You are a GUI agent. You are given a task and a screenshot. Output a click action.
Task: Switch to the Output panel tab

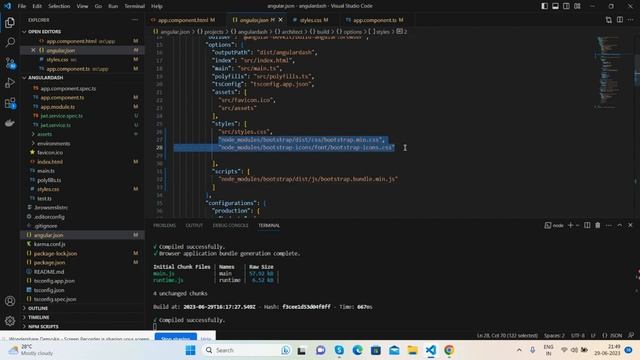point(194,225)
